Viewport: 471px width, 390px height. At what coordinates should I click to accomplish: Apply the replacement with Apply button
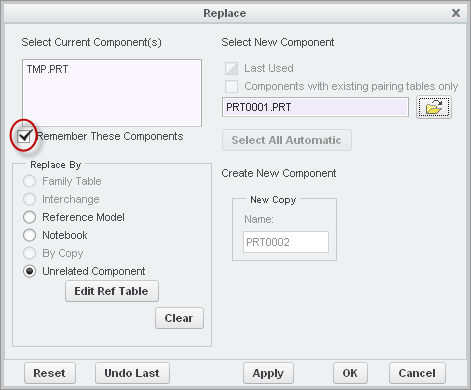(268, 373)
